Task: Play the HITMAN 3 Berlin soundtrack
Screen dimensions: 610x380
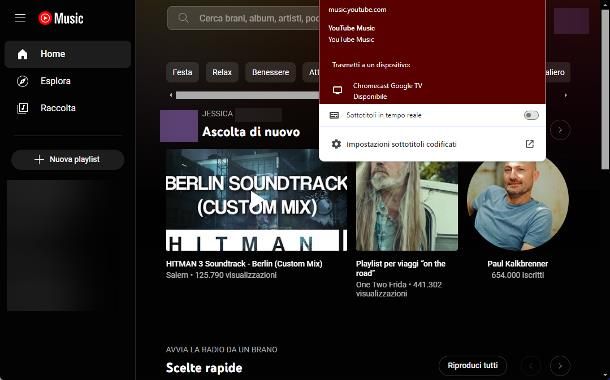Action: (256, 200)
